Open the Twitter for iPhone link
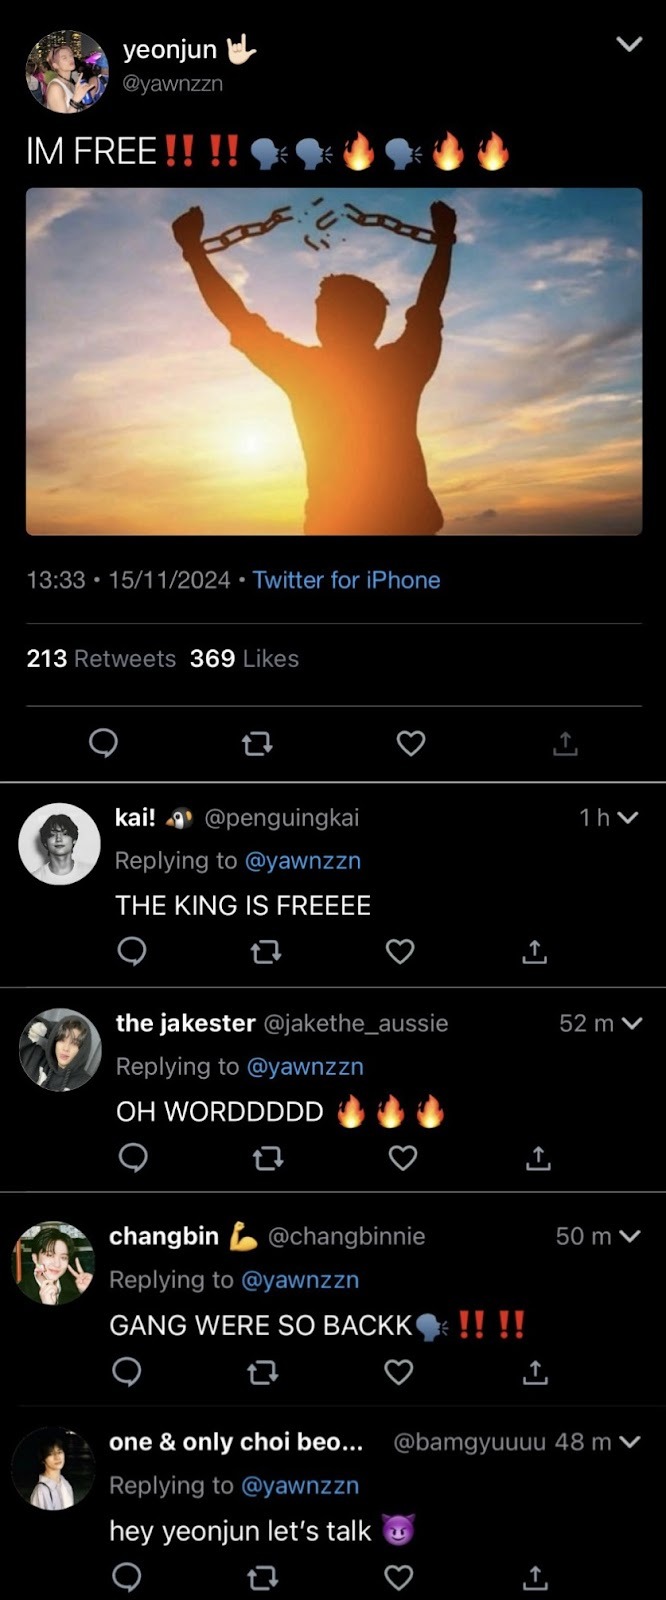The width and height of the screenshot is (666, 1600). pyautogui.click(x=346, y=580)
